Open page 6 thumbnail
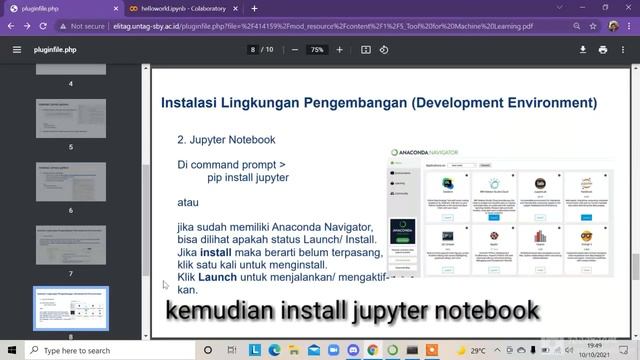Viewport: 640px width, 360px height. click(x=71, y=182)
